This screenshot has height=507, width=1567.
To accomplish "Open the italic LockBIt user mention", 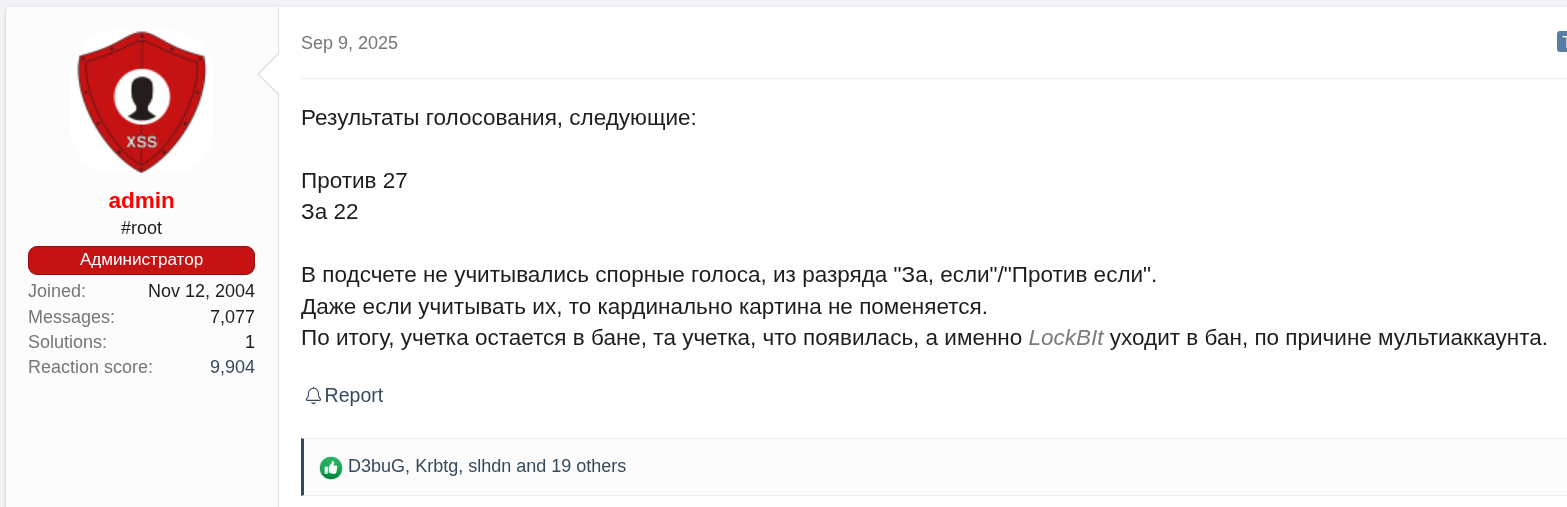I will (x=1065, y=338).
